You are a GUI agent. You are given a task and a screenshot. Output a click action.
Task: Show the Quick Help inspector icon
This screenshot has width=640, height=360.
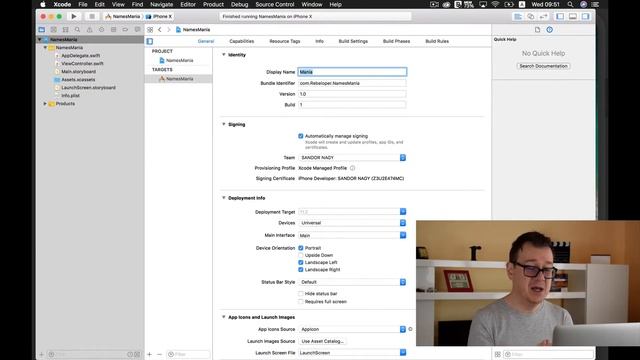pyautogui.click(x=549, y=30)
